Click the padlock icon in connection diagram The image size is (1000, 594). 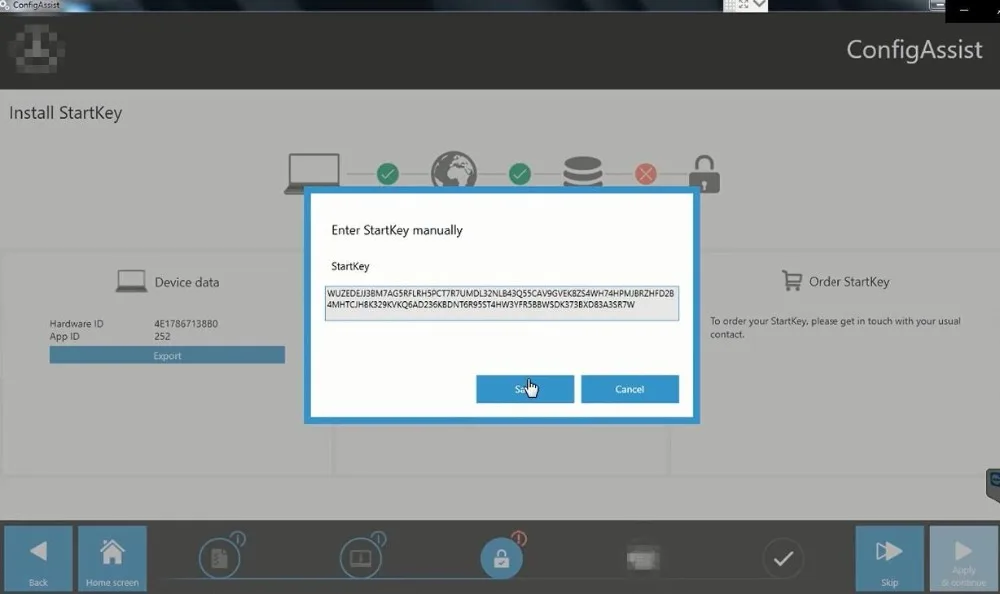click(x=705, y=174)
